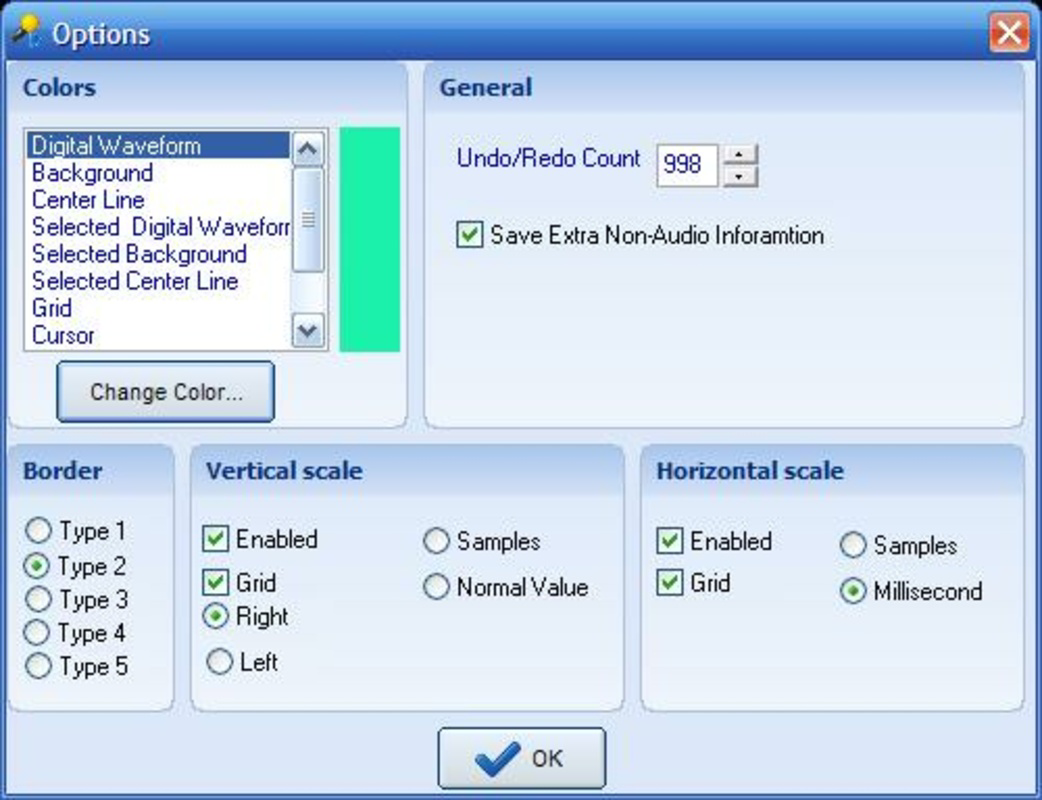
Task: Confirm settings with the OK button
Action: point(521,757)
